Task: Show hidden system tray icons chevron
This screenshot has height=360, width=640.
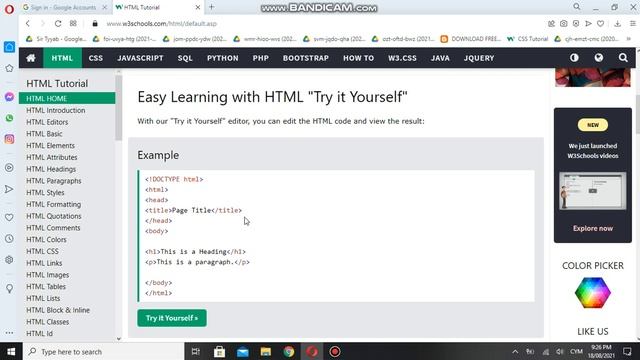Action: point(515,351)
